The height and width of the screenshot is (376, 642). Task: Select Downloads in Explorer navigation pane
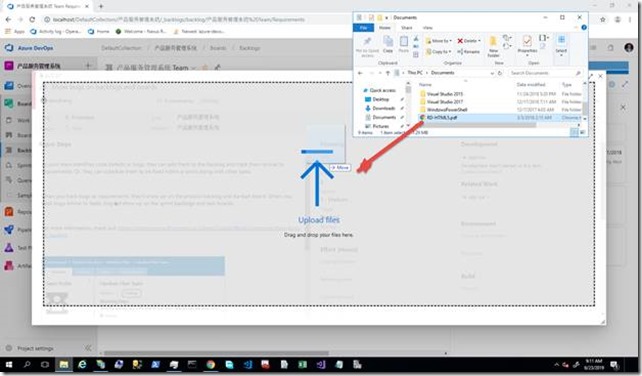coord(383,108)
